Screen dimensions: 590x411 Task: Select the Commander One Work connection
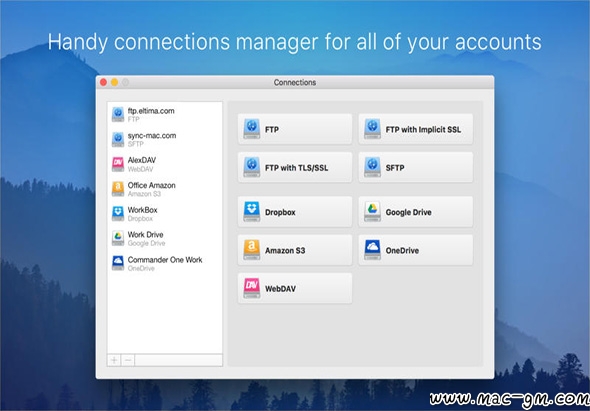(165, 263)
